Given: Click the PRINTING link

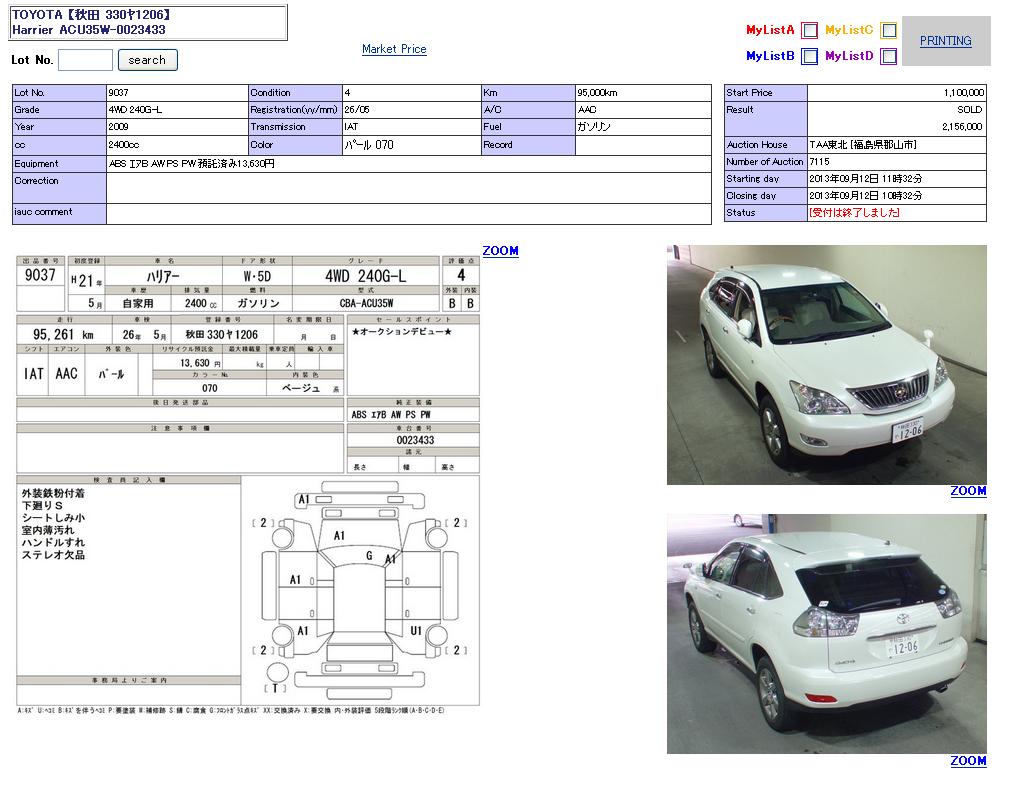Looking at the screenshot, I should click(945, 41).
